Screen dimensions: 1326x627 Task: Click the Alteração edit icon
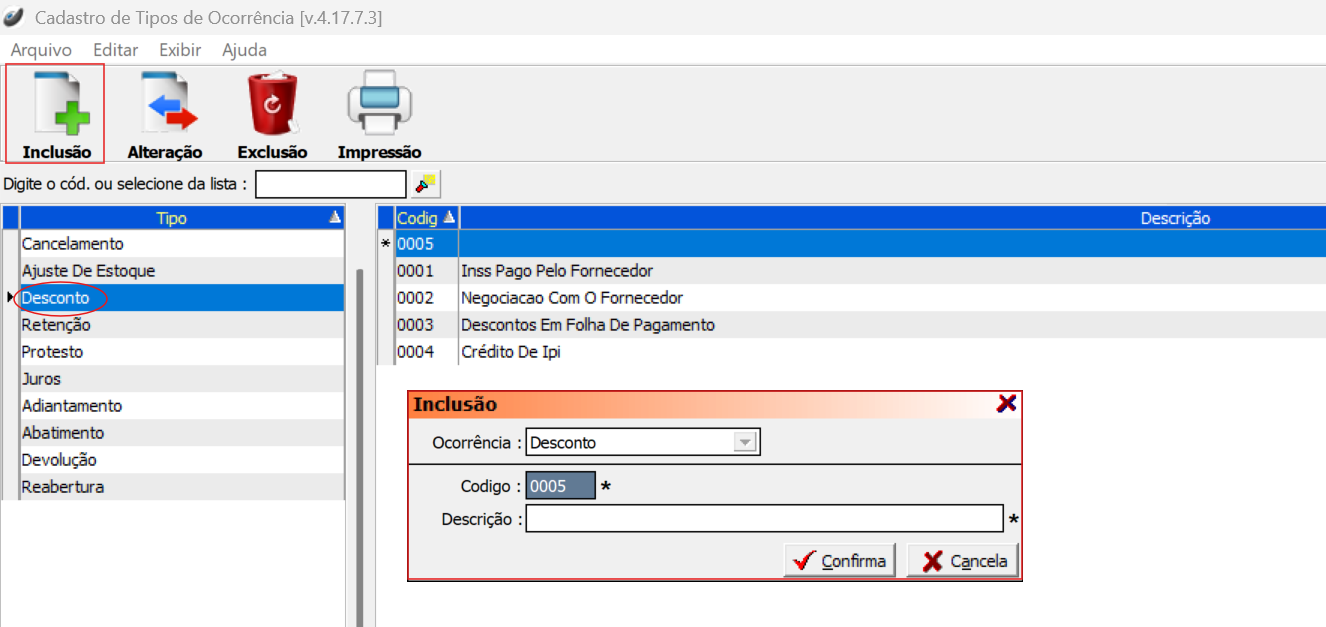(x=165, y=105)
